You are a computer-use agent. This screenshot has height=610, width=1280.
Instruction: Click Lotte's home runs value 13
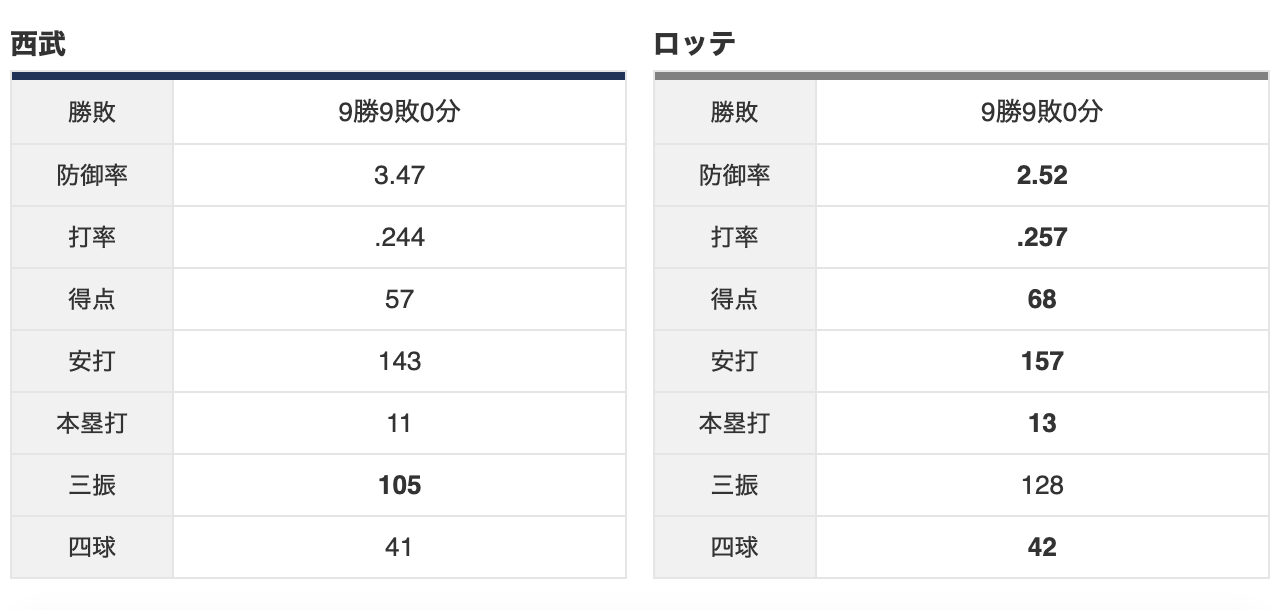pyautogui.click(x=1042, y=423)
